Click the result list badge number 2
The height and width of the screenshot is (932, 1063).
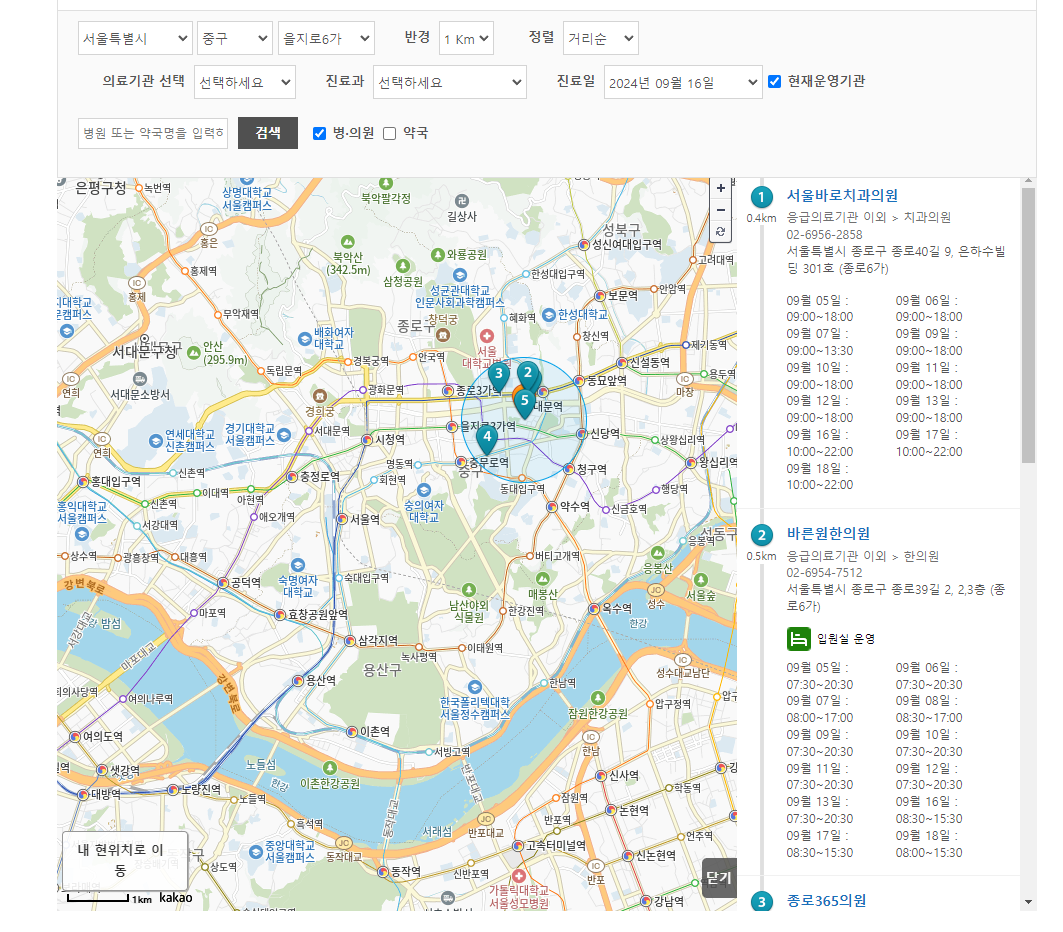[761, 535]
